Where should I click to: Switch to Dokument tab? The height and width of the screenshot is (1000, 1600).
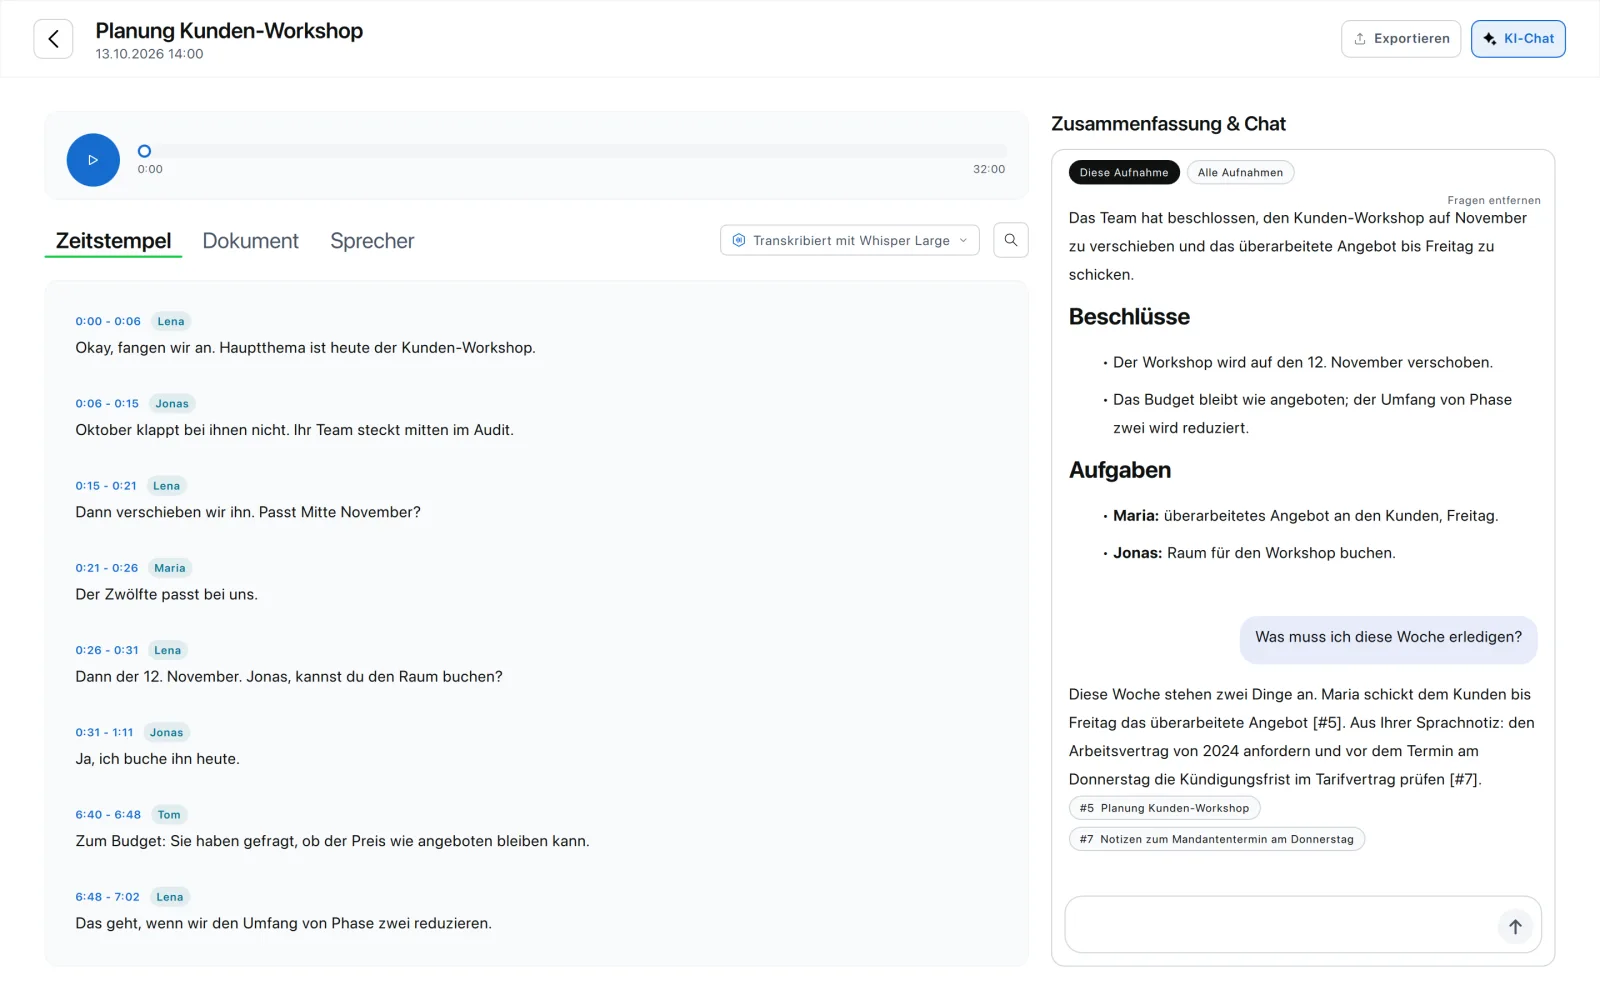pos(250,241)
